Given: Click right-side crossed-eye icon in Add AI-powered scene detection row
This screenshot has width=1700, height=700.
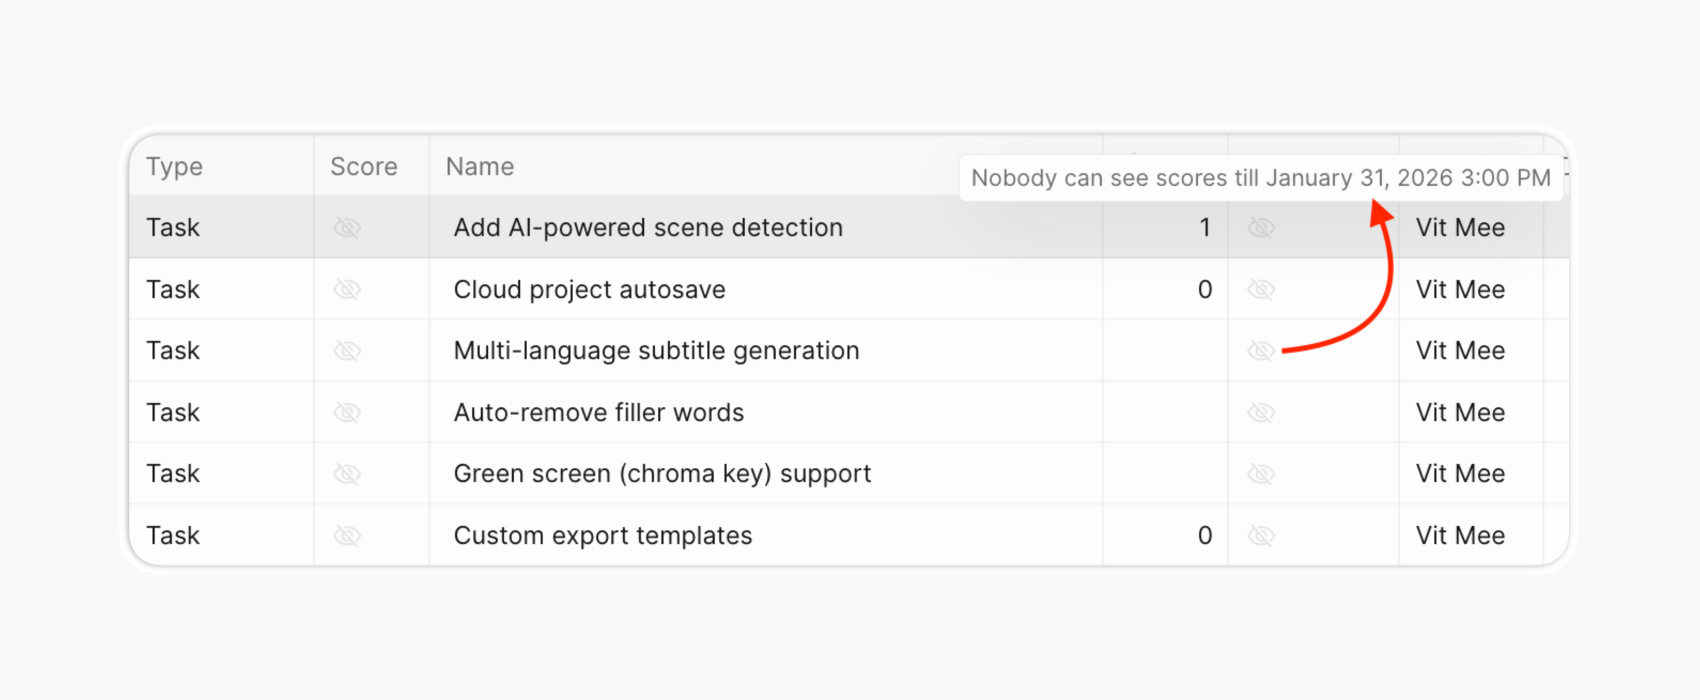Looking at the screenshot, I should [x=1261, y=228].
